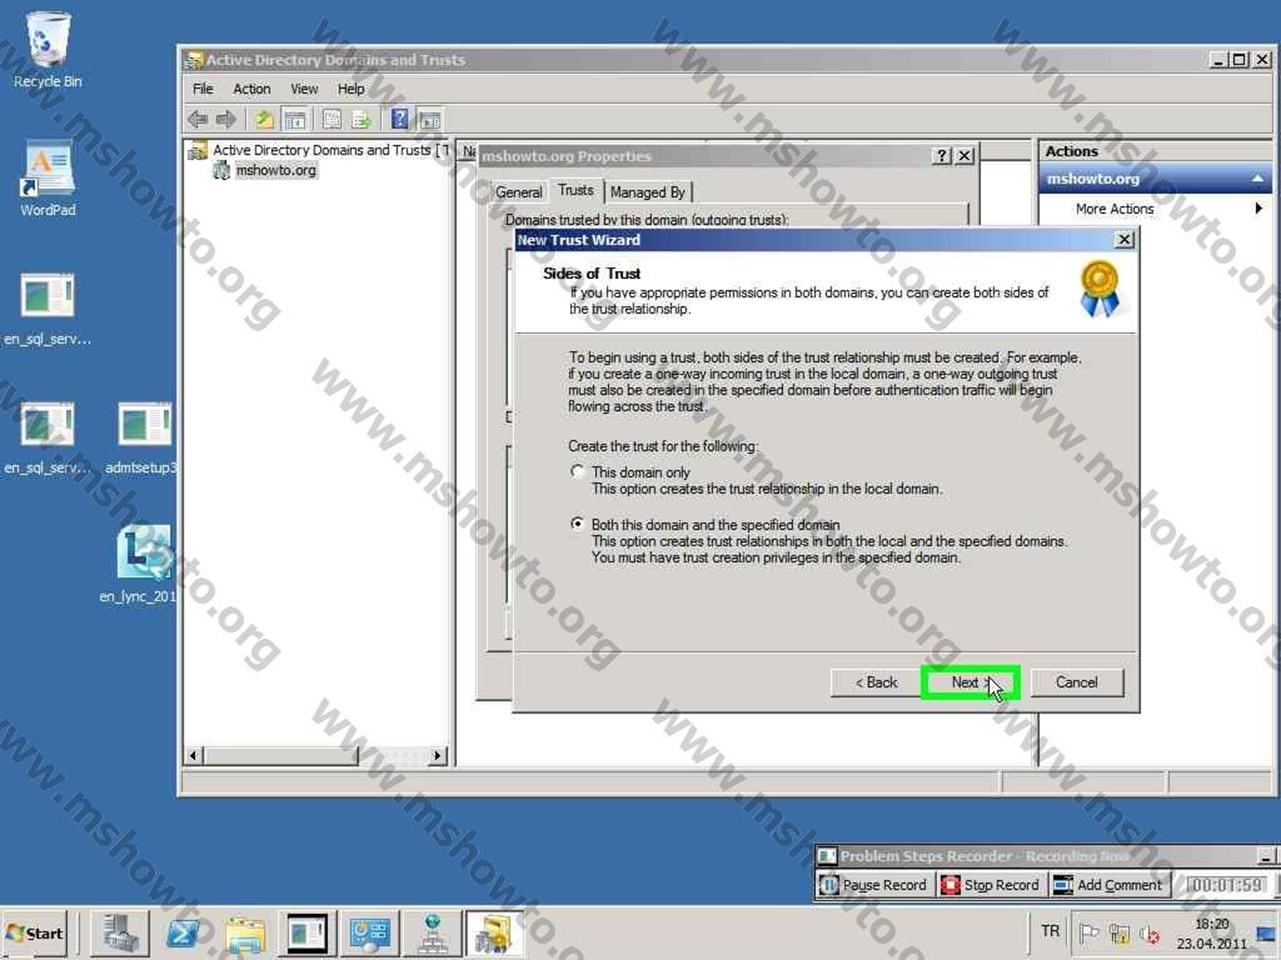The height and width of the screenshot is (960, 1281).
Task: Select the admtsetup3 desktop icon
Action: coord(143,438)
